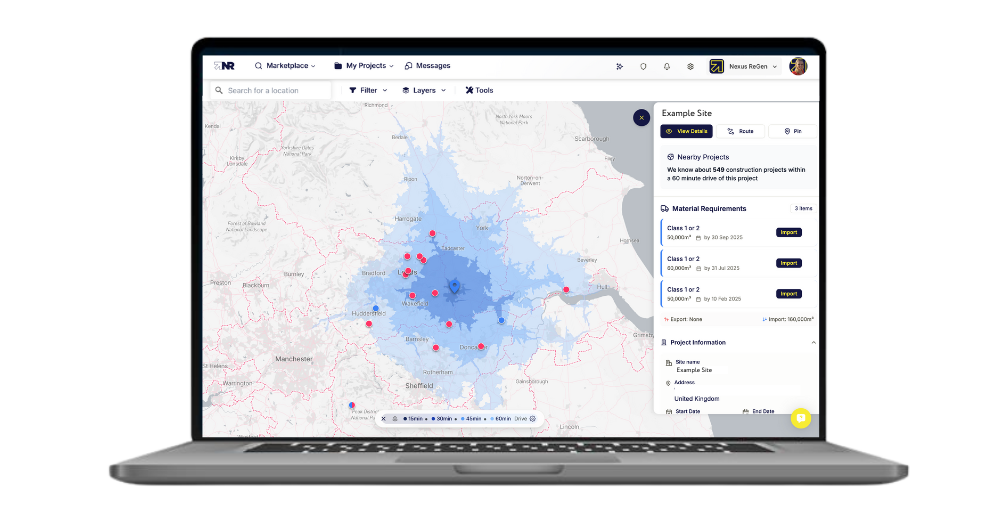The width and height of the screenshot is (999, 506).
Task: Click the Manchester map label
Action: tap(294, 359)
